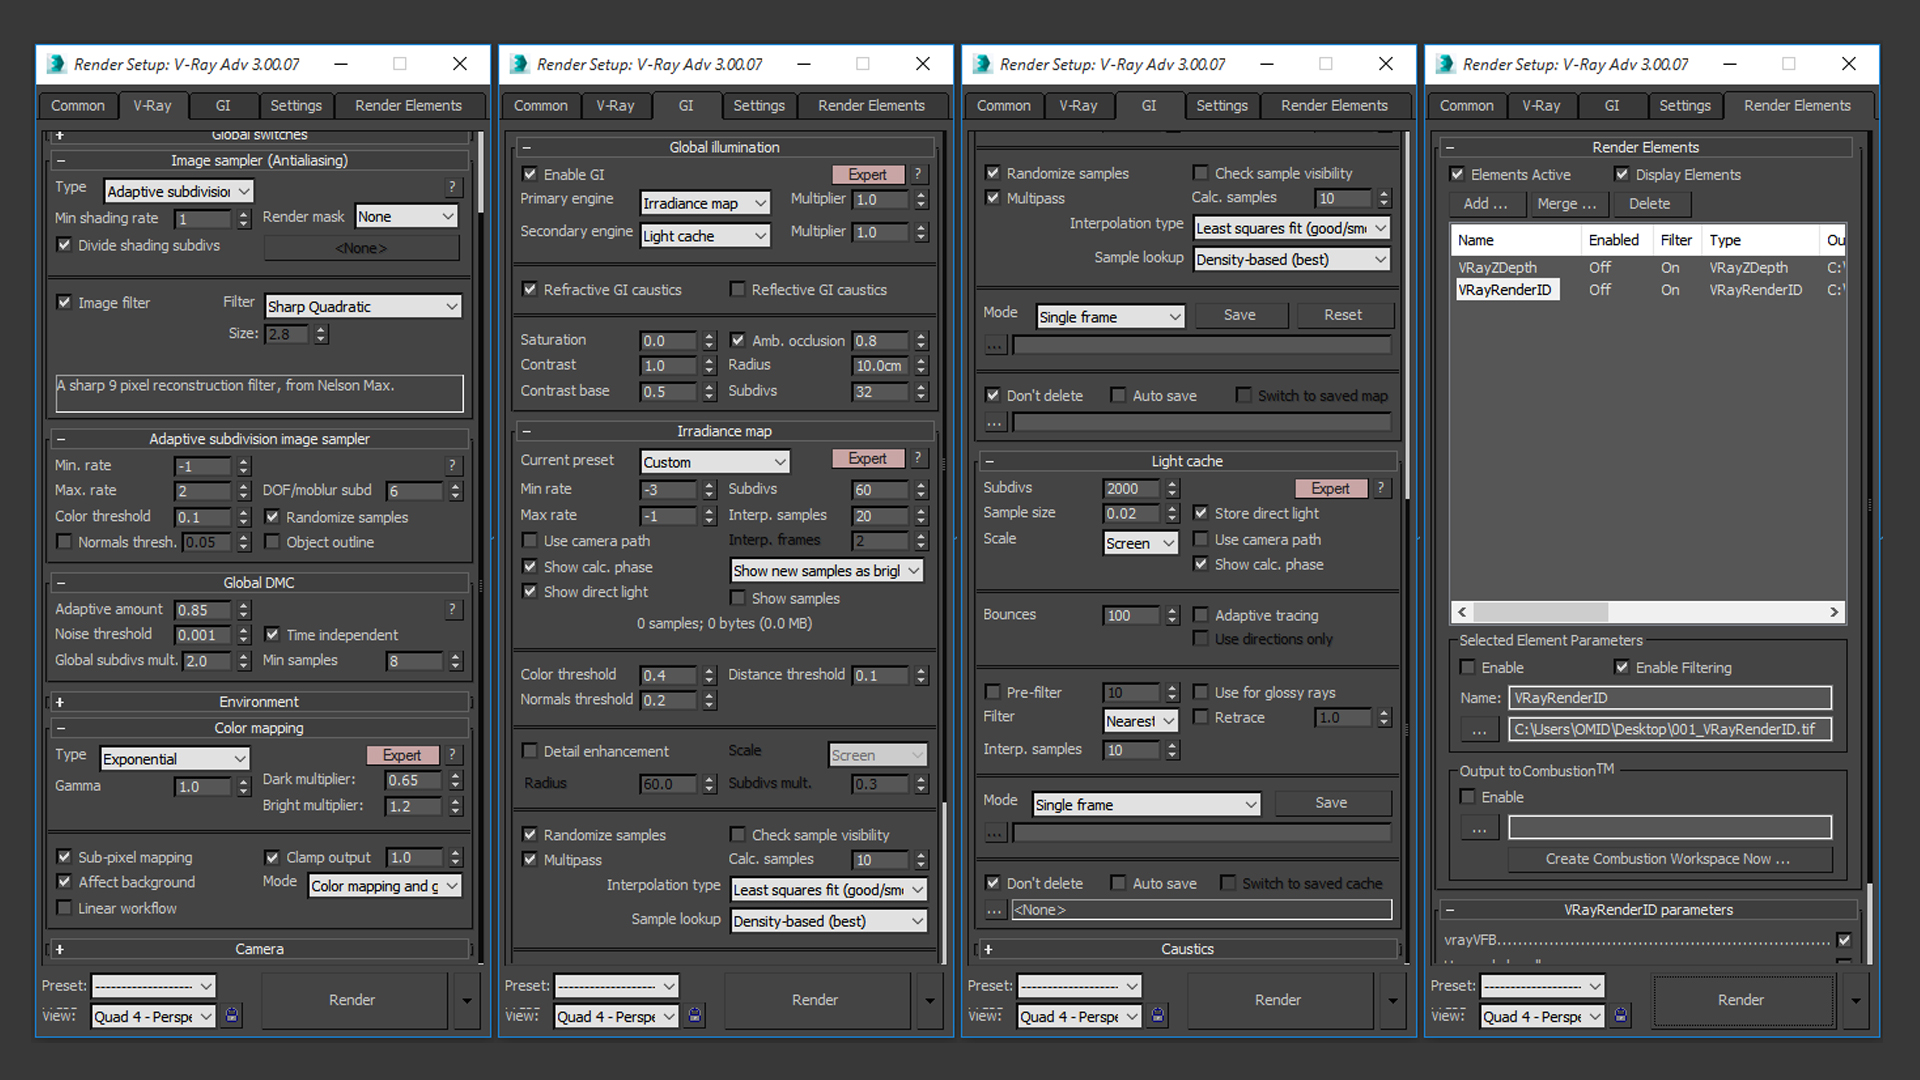The width and height of the screenshot is (1920, 1080).
Task: Open Render Elements tab in V-Ray tab window
Action: click(x=409, y=105)
